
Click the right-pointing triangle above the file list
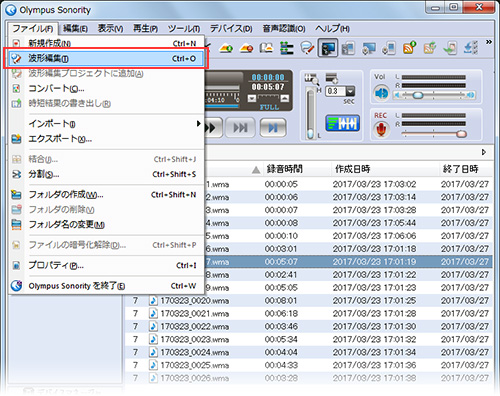tap(484, 152)
